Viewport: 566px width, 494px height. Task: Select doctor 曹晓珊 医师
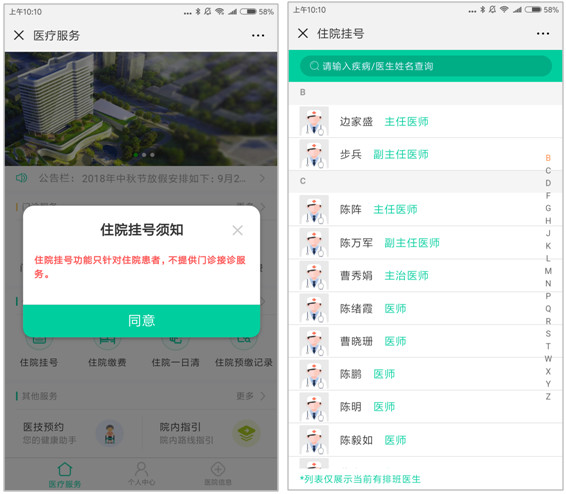tap(425, 341)
